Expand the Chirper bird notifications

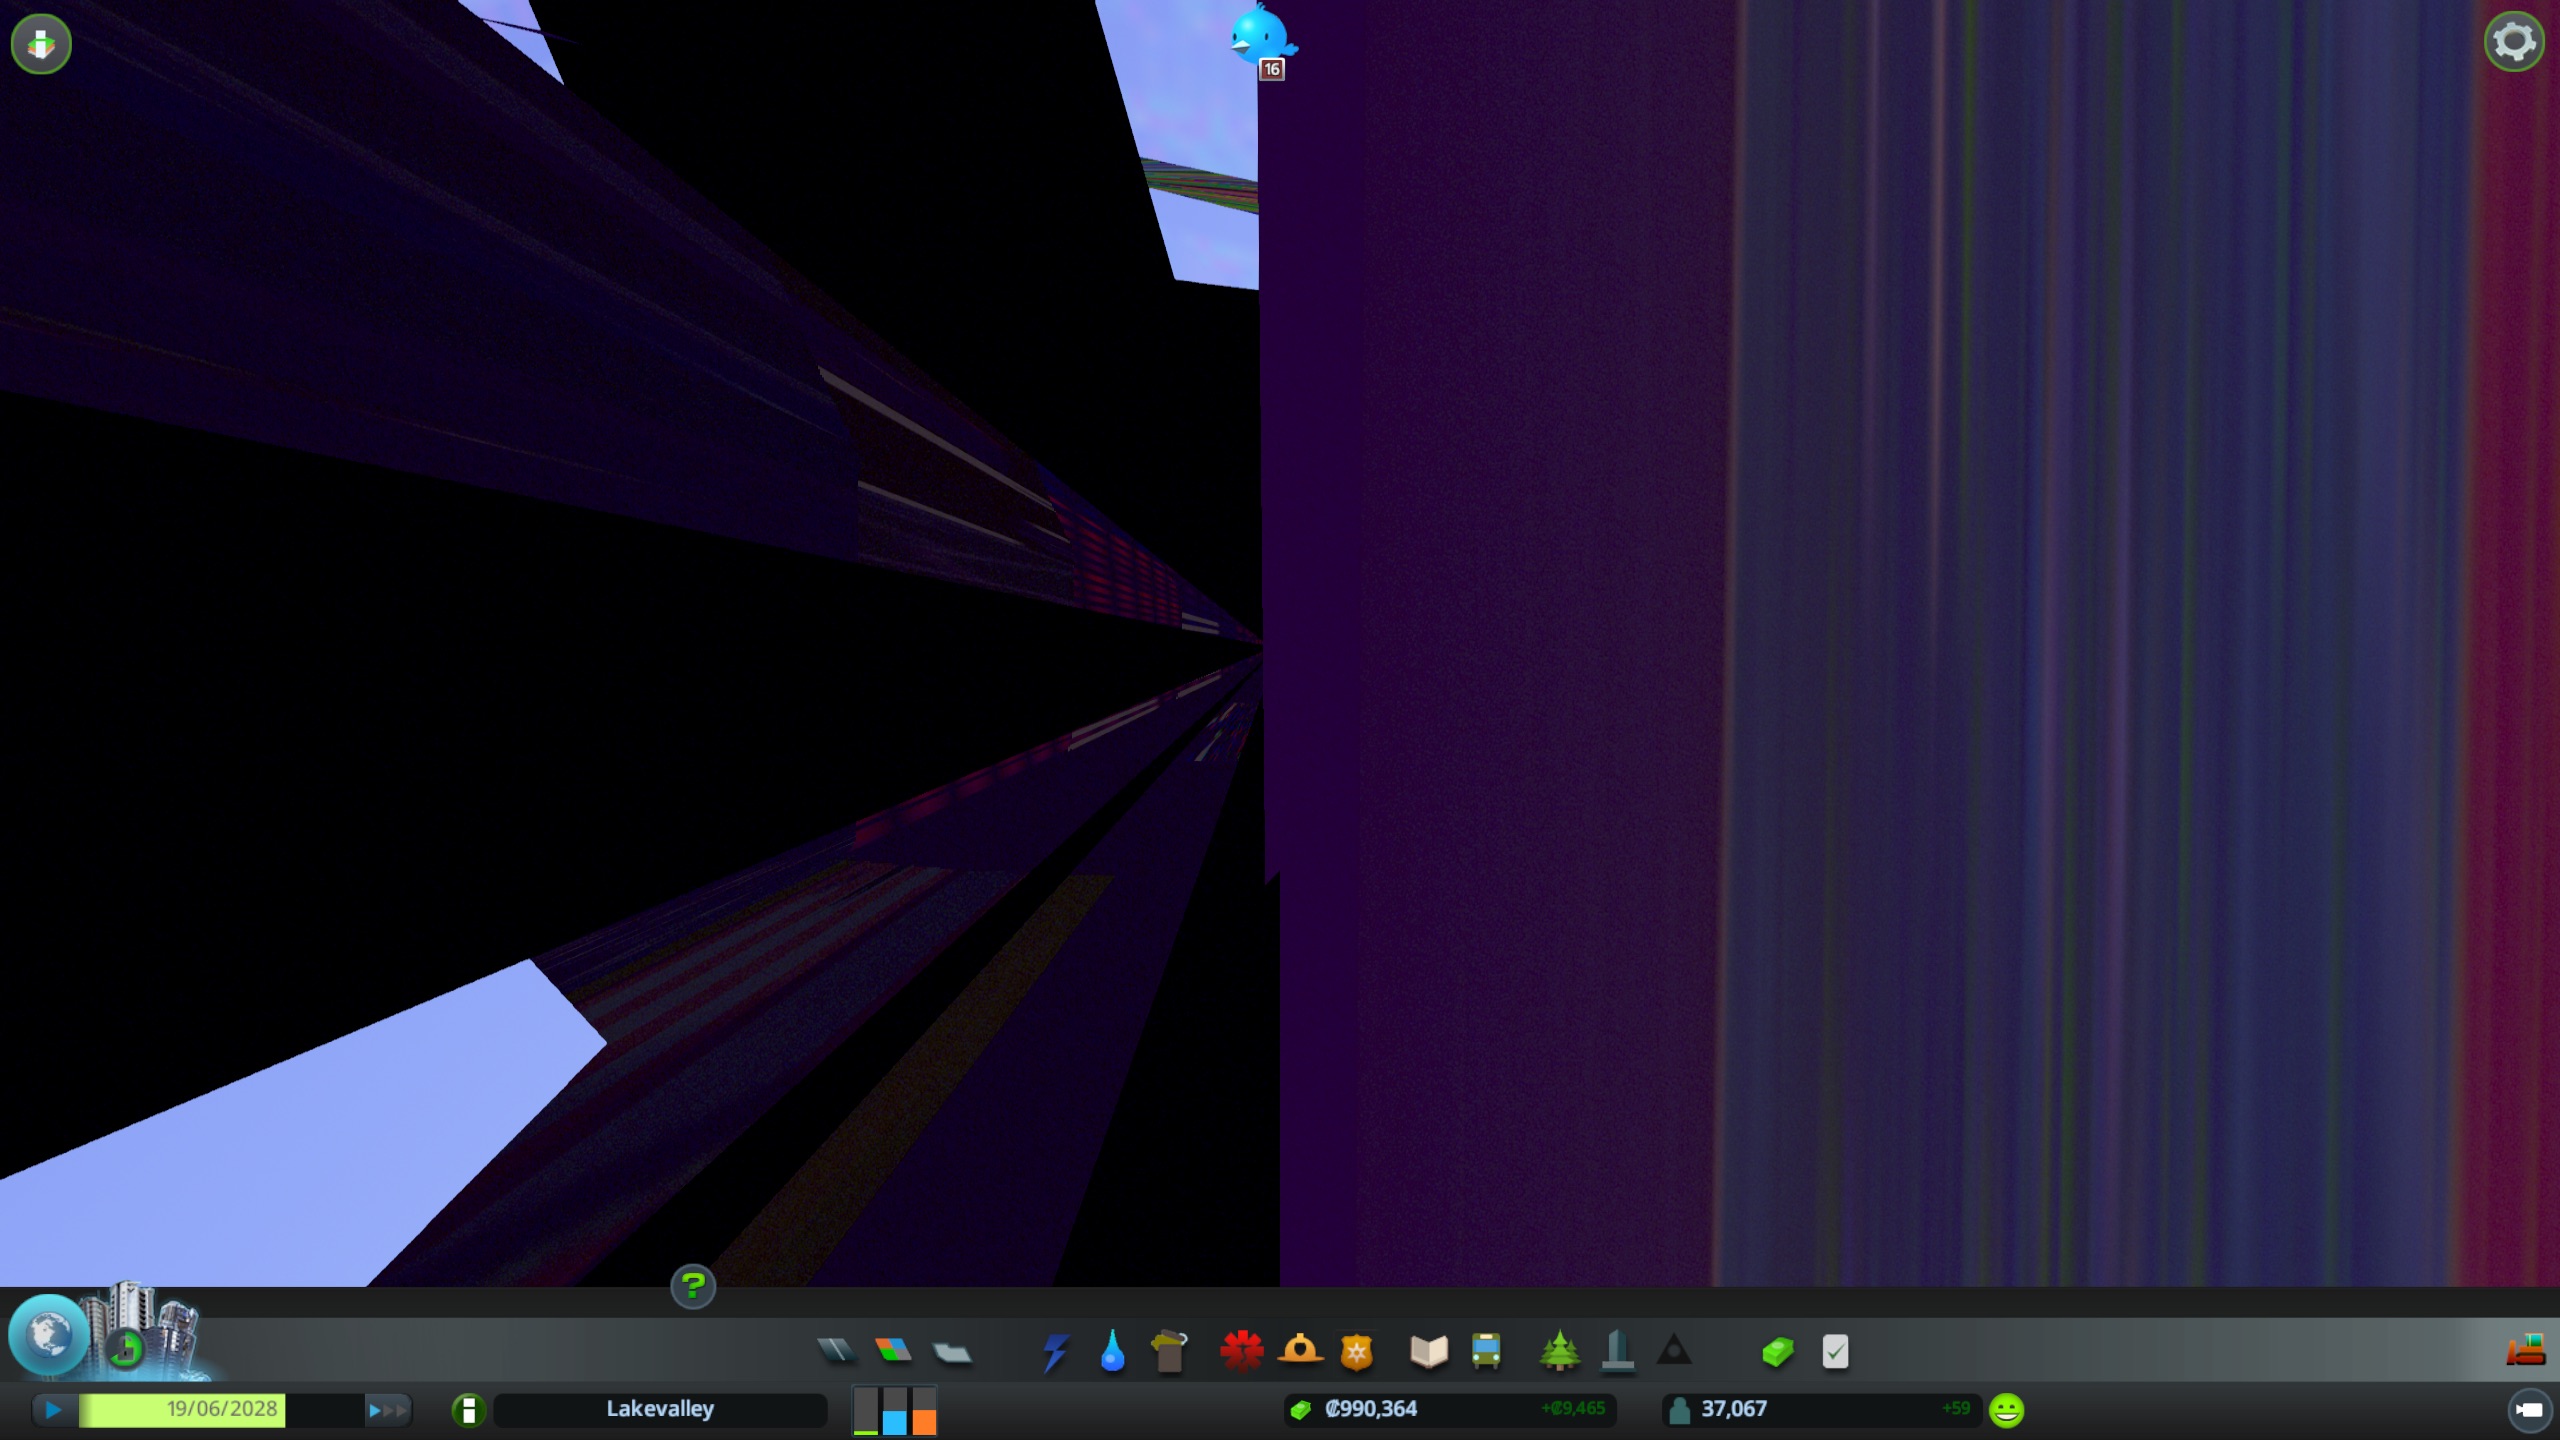pyautogui.click(x=1261, y=38)
